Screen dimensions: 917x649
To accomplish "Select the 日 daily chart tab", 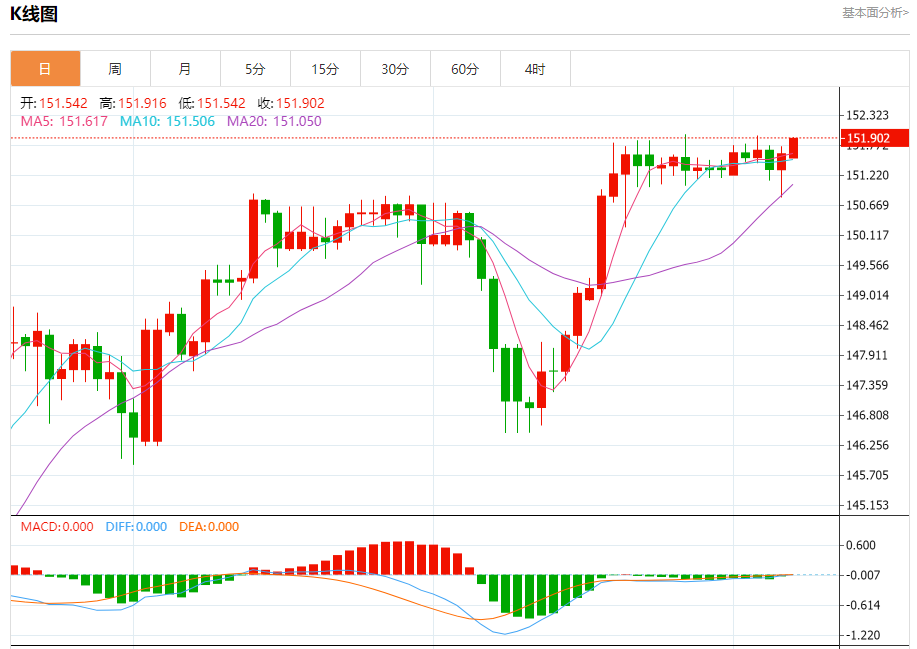I will pos(46,69).
